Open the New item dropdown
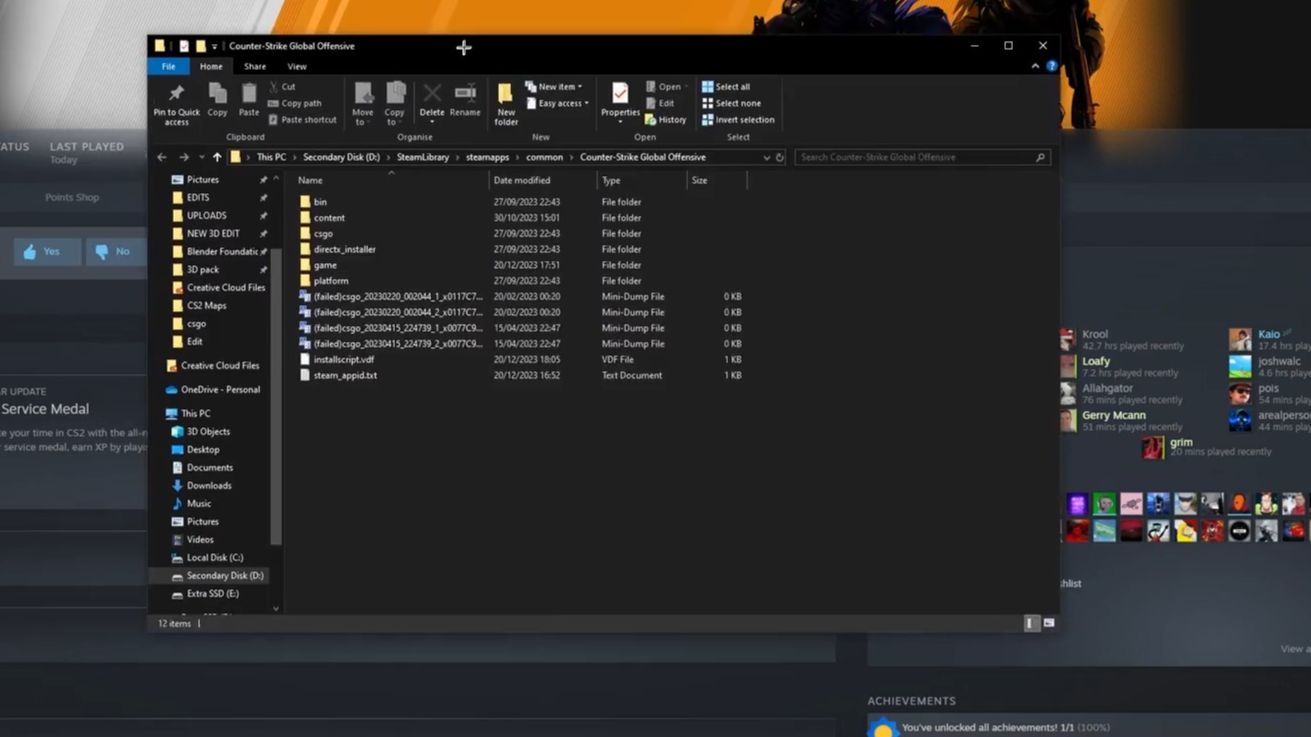 coord(555,87)
